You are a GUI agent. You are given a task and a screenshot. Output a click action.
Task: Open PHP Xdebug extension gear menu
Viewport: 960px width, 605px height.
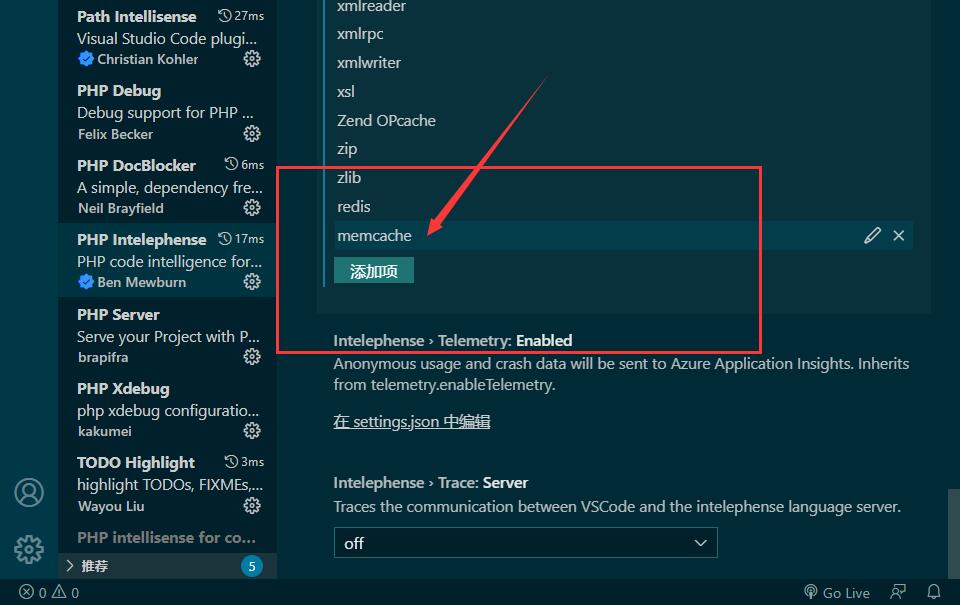coord(252,430)
